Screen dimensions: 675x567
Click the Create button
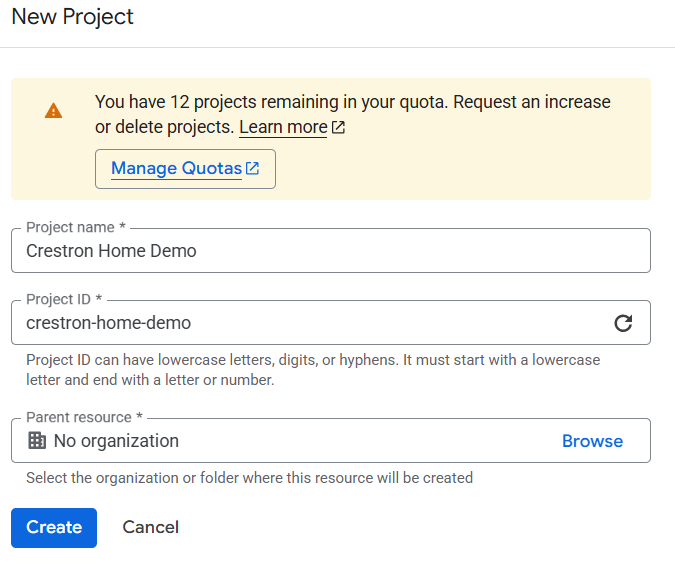click(54, 527)
